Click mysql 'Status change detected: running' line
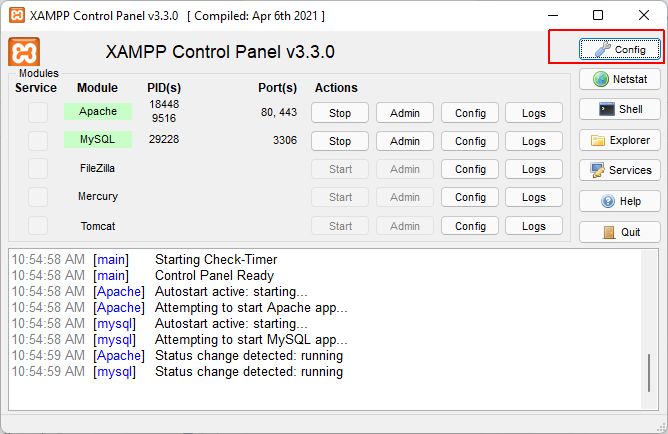The image size is (668, 434). click(249, 371)
